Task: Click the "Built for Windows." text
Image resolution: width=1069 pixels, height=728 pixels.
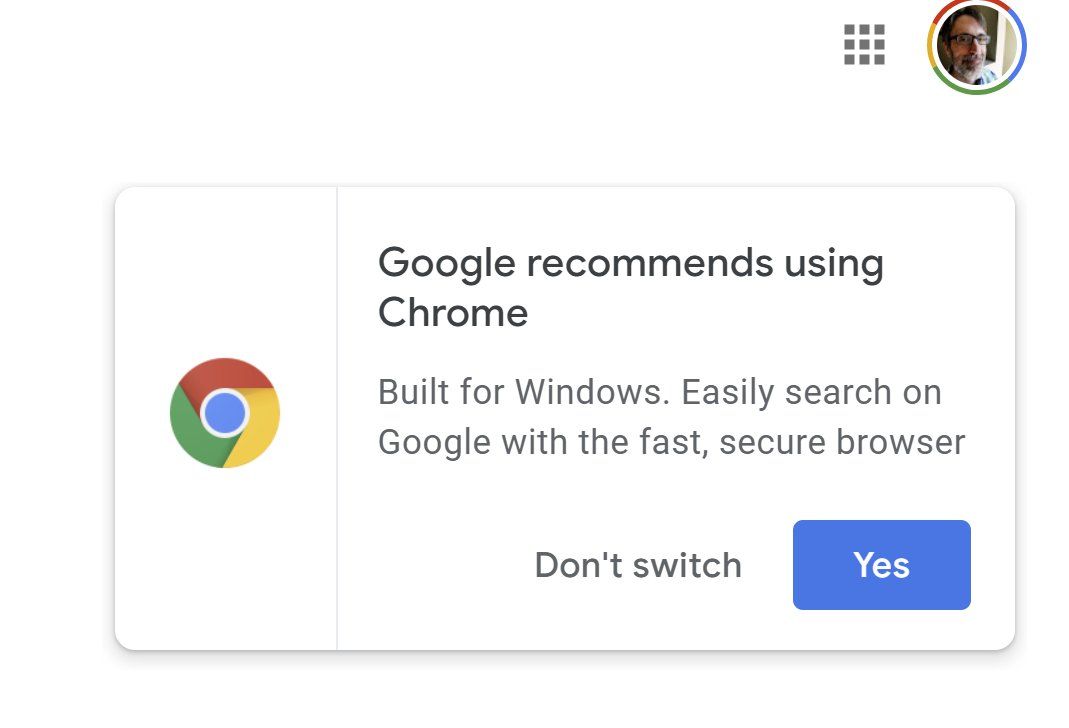Action: (x=523, y=392)
